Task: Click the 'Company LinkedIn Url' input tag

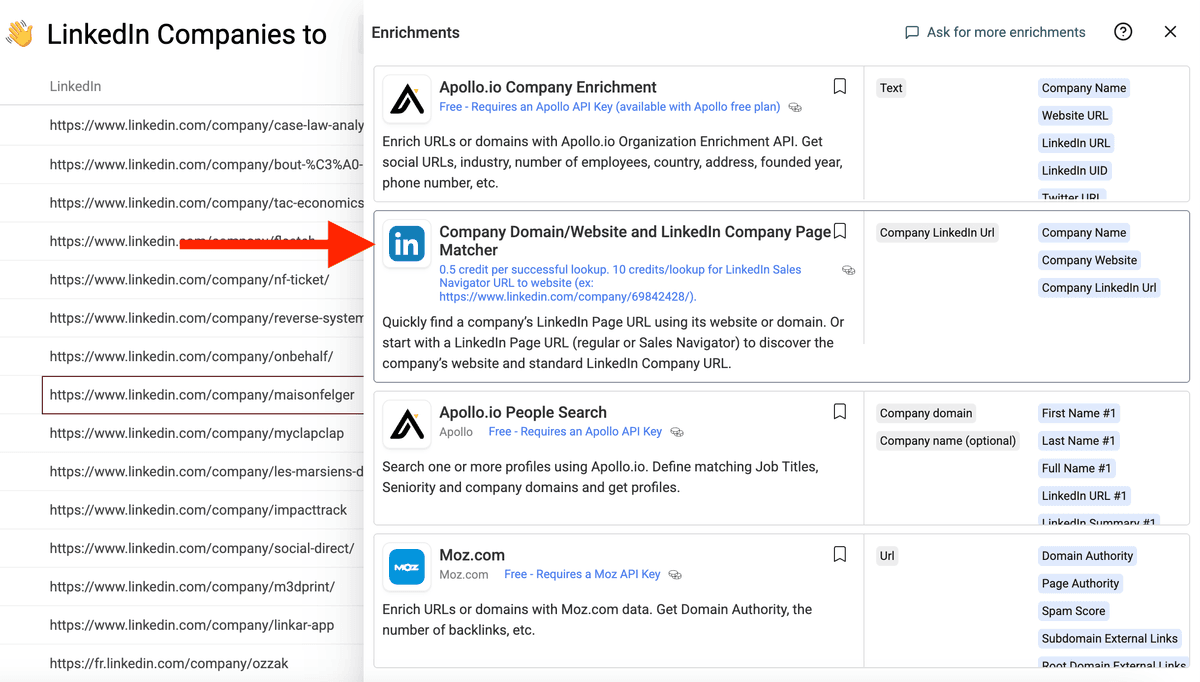Action: pyautogui.click(x=937, y=233)
